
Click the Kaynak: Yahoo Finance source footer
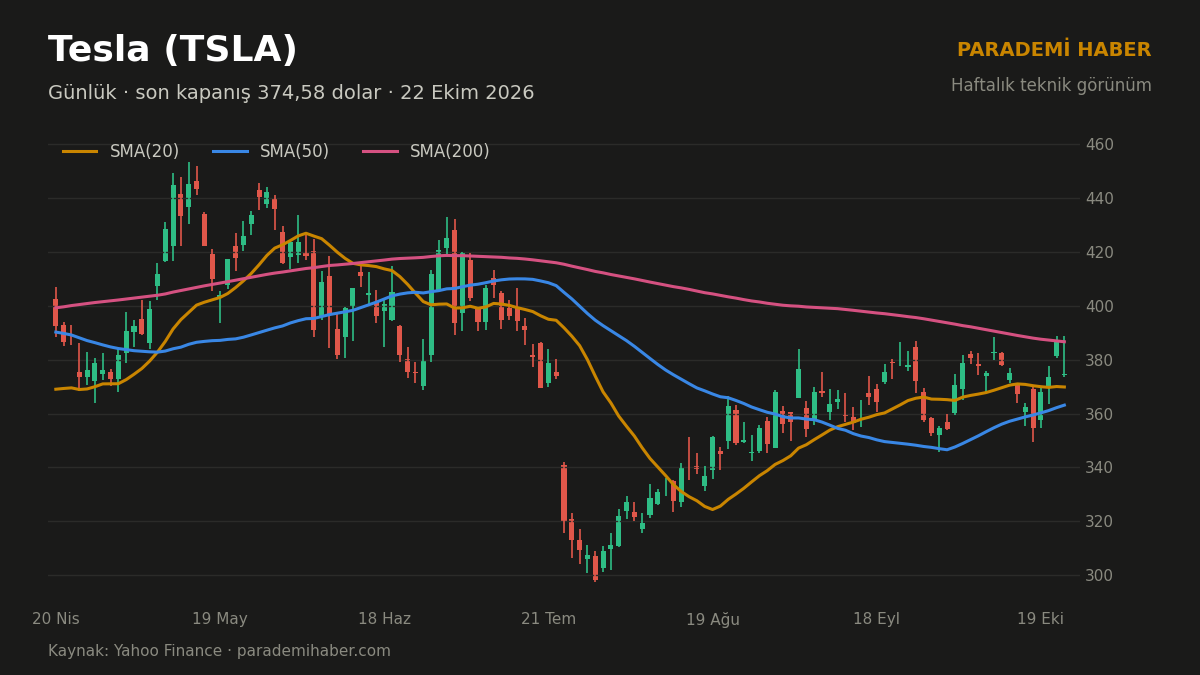[219, 651]
